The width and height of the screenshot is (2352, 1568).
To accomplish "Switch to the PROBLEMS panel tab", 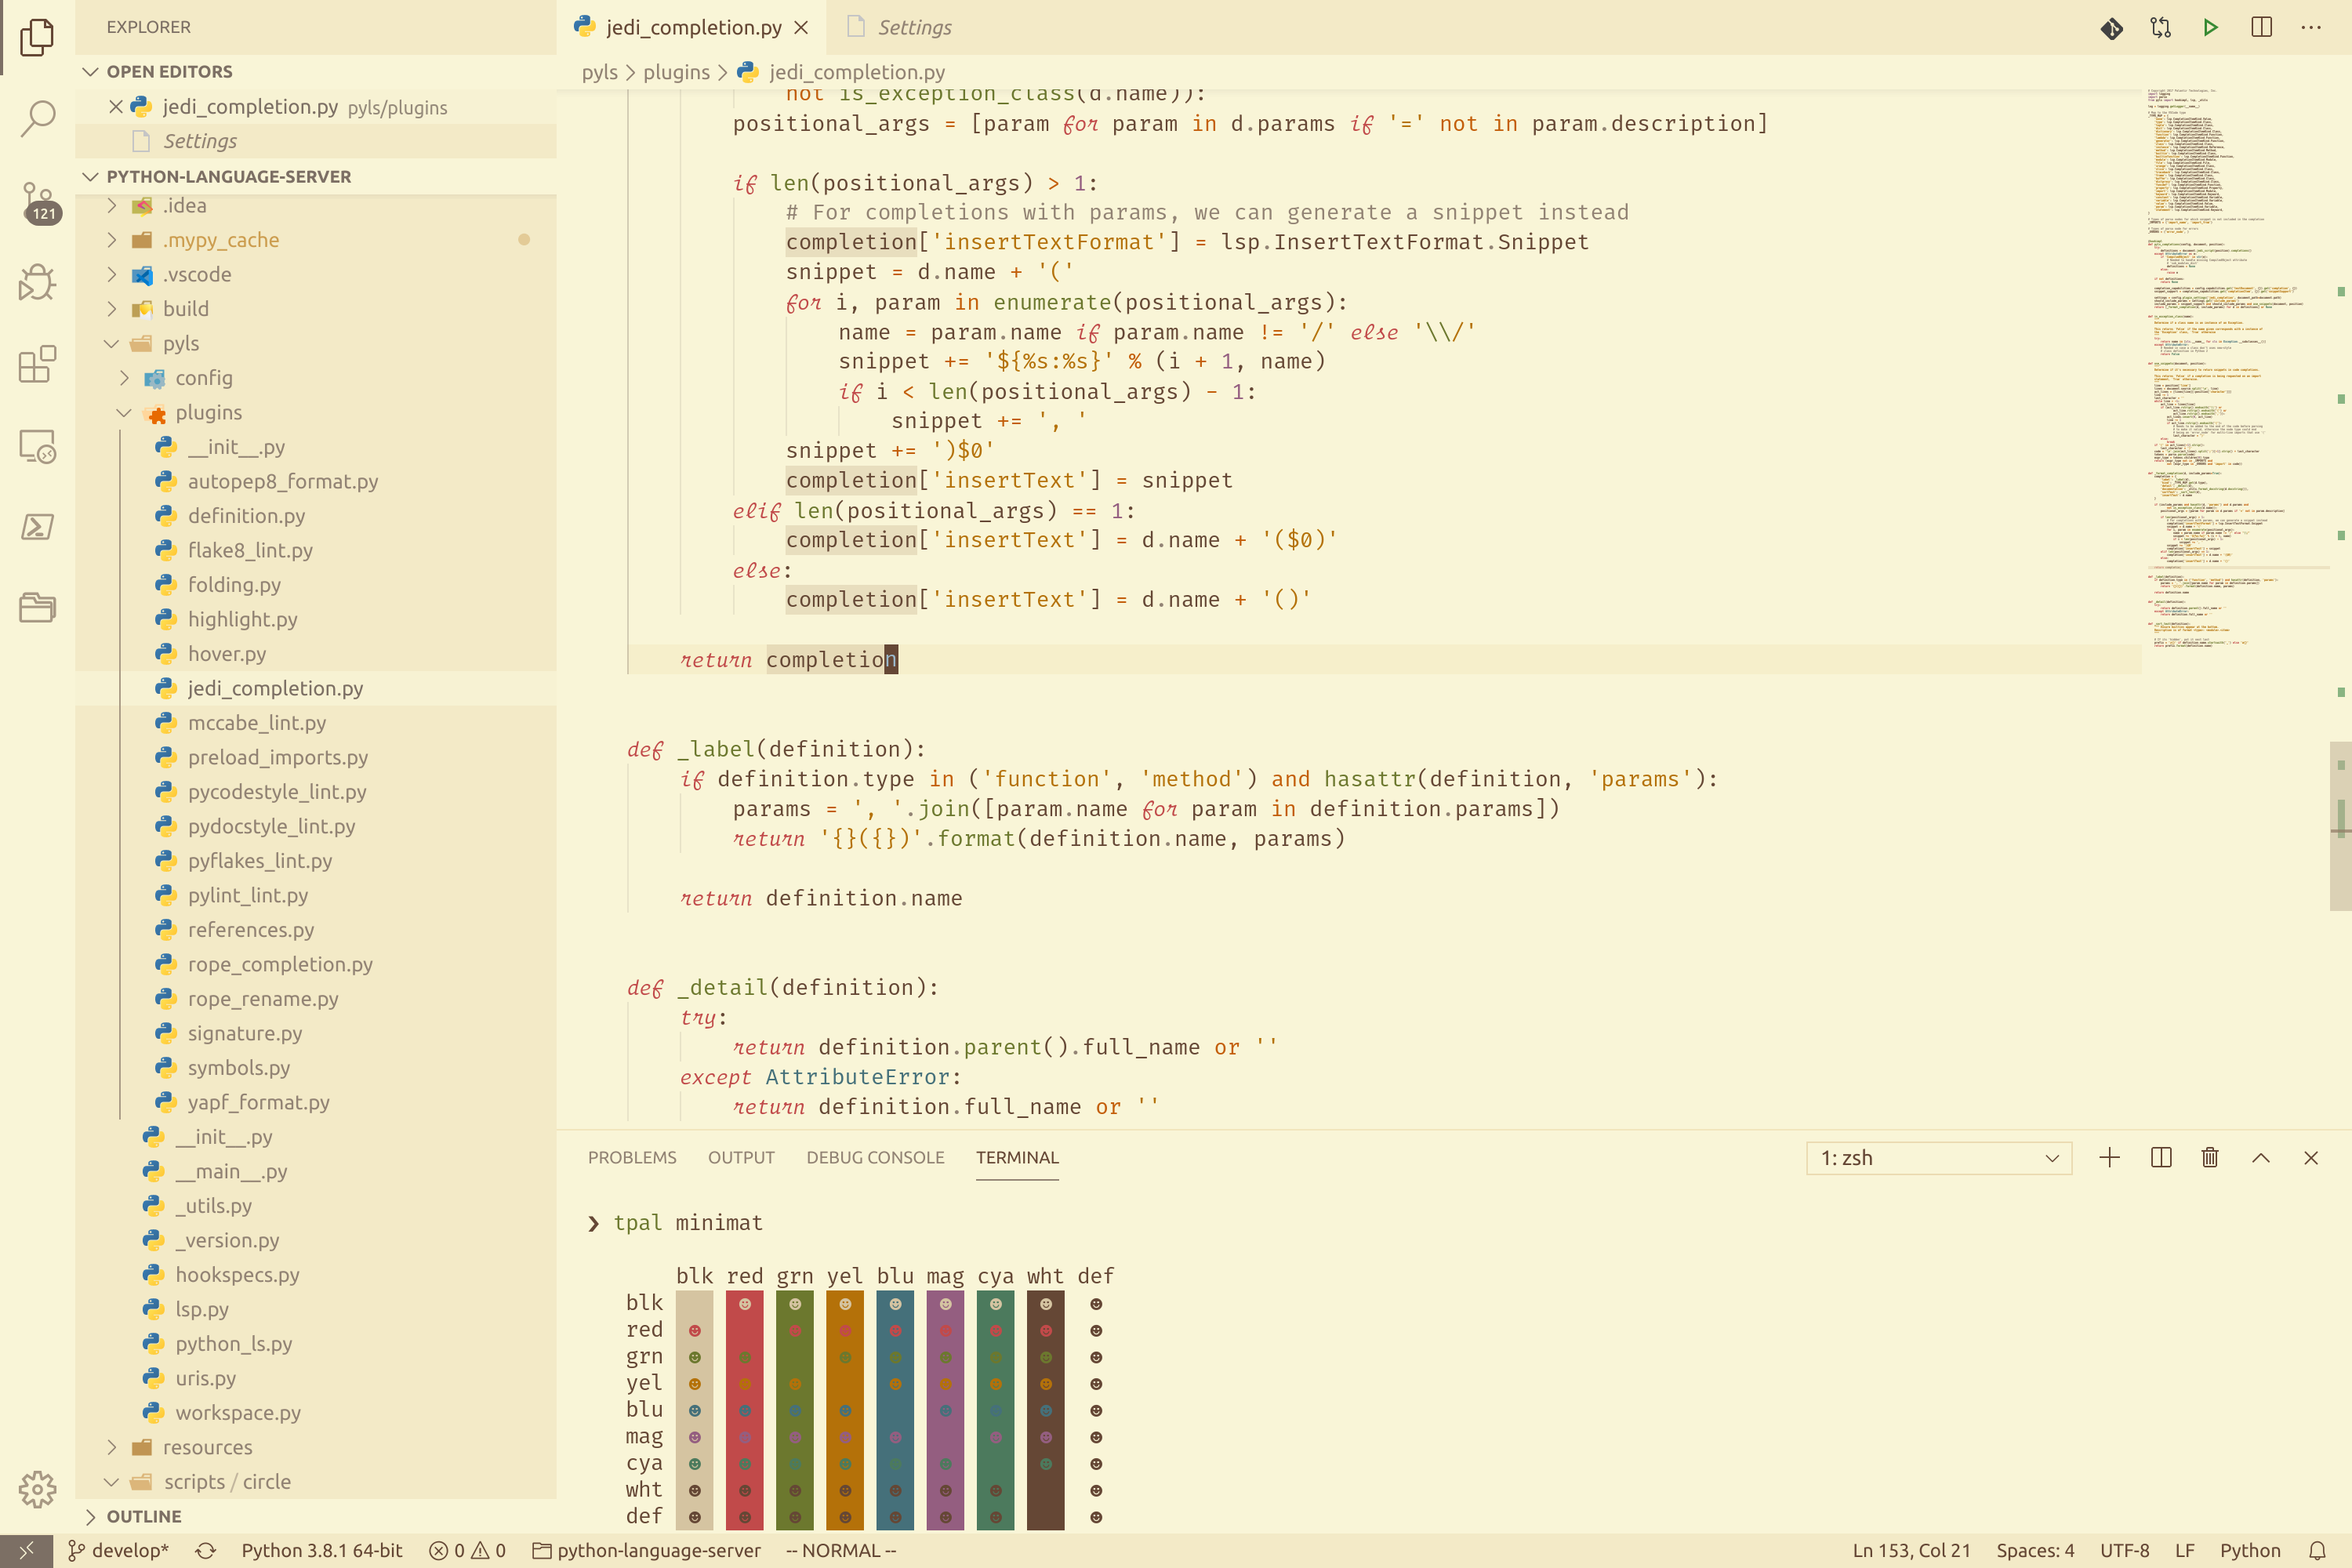I will [631, 1157].
